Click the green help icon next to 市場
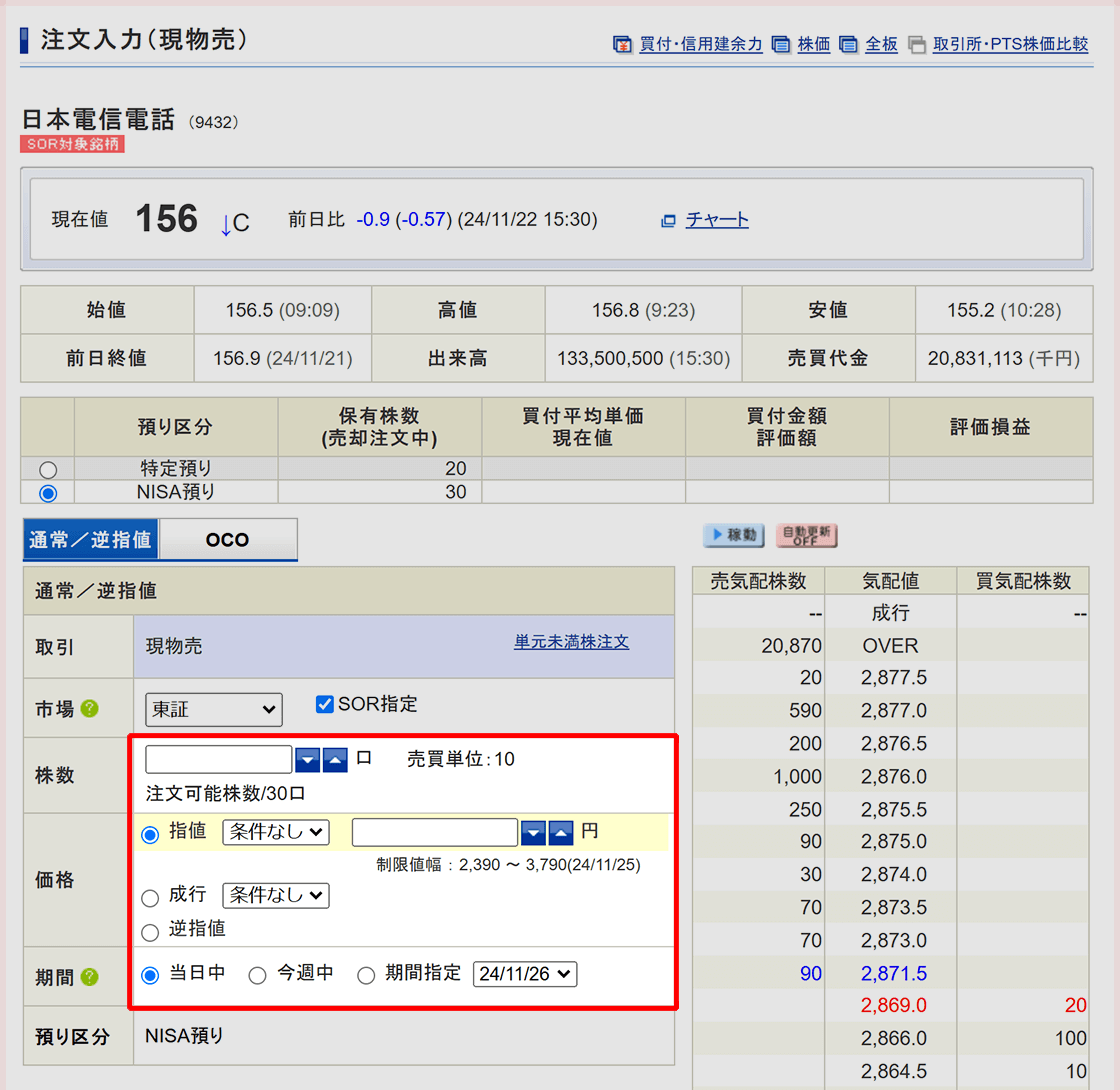This screenshot has height=1090, width=1120. pyautogui.click(x=89, y=709)
